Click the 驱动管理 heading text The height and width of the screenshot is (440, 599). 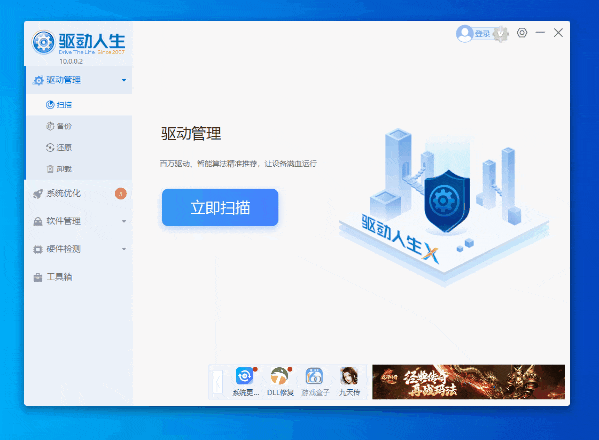coord(191,134)
